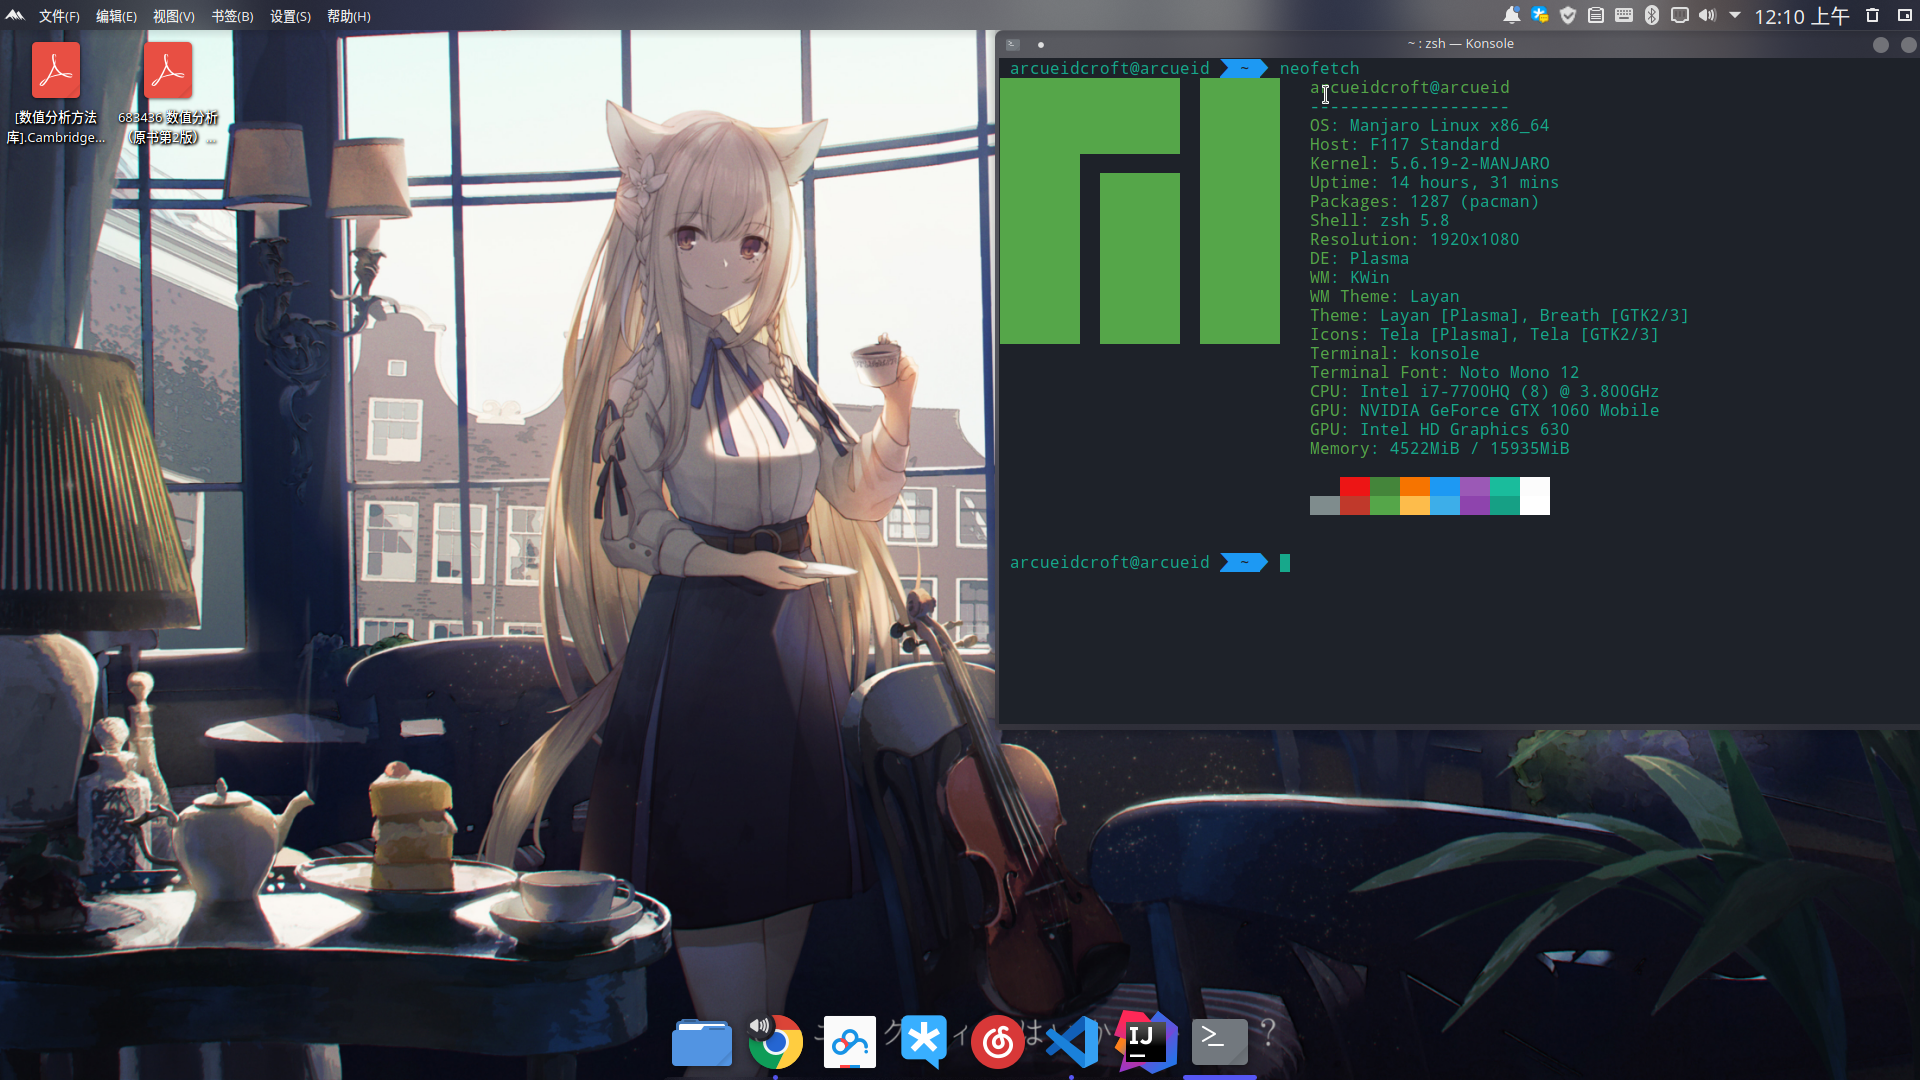Open the wired network tray icon
Image resolution: width=1920 pixels, height=1080 pixels.
pos(1680,15)
